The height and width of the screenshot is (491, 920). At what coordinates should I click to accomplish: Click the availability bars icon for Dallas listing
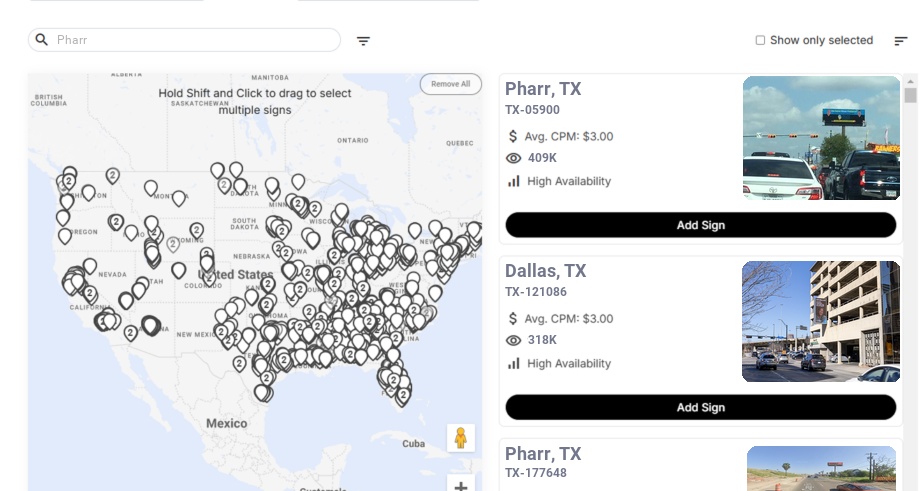(514, 363)
